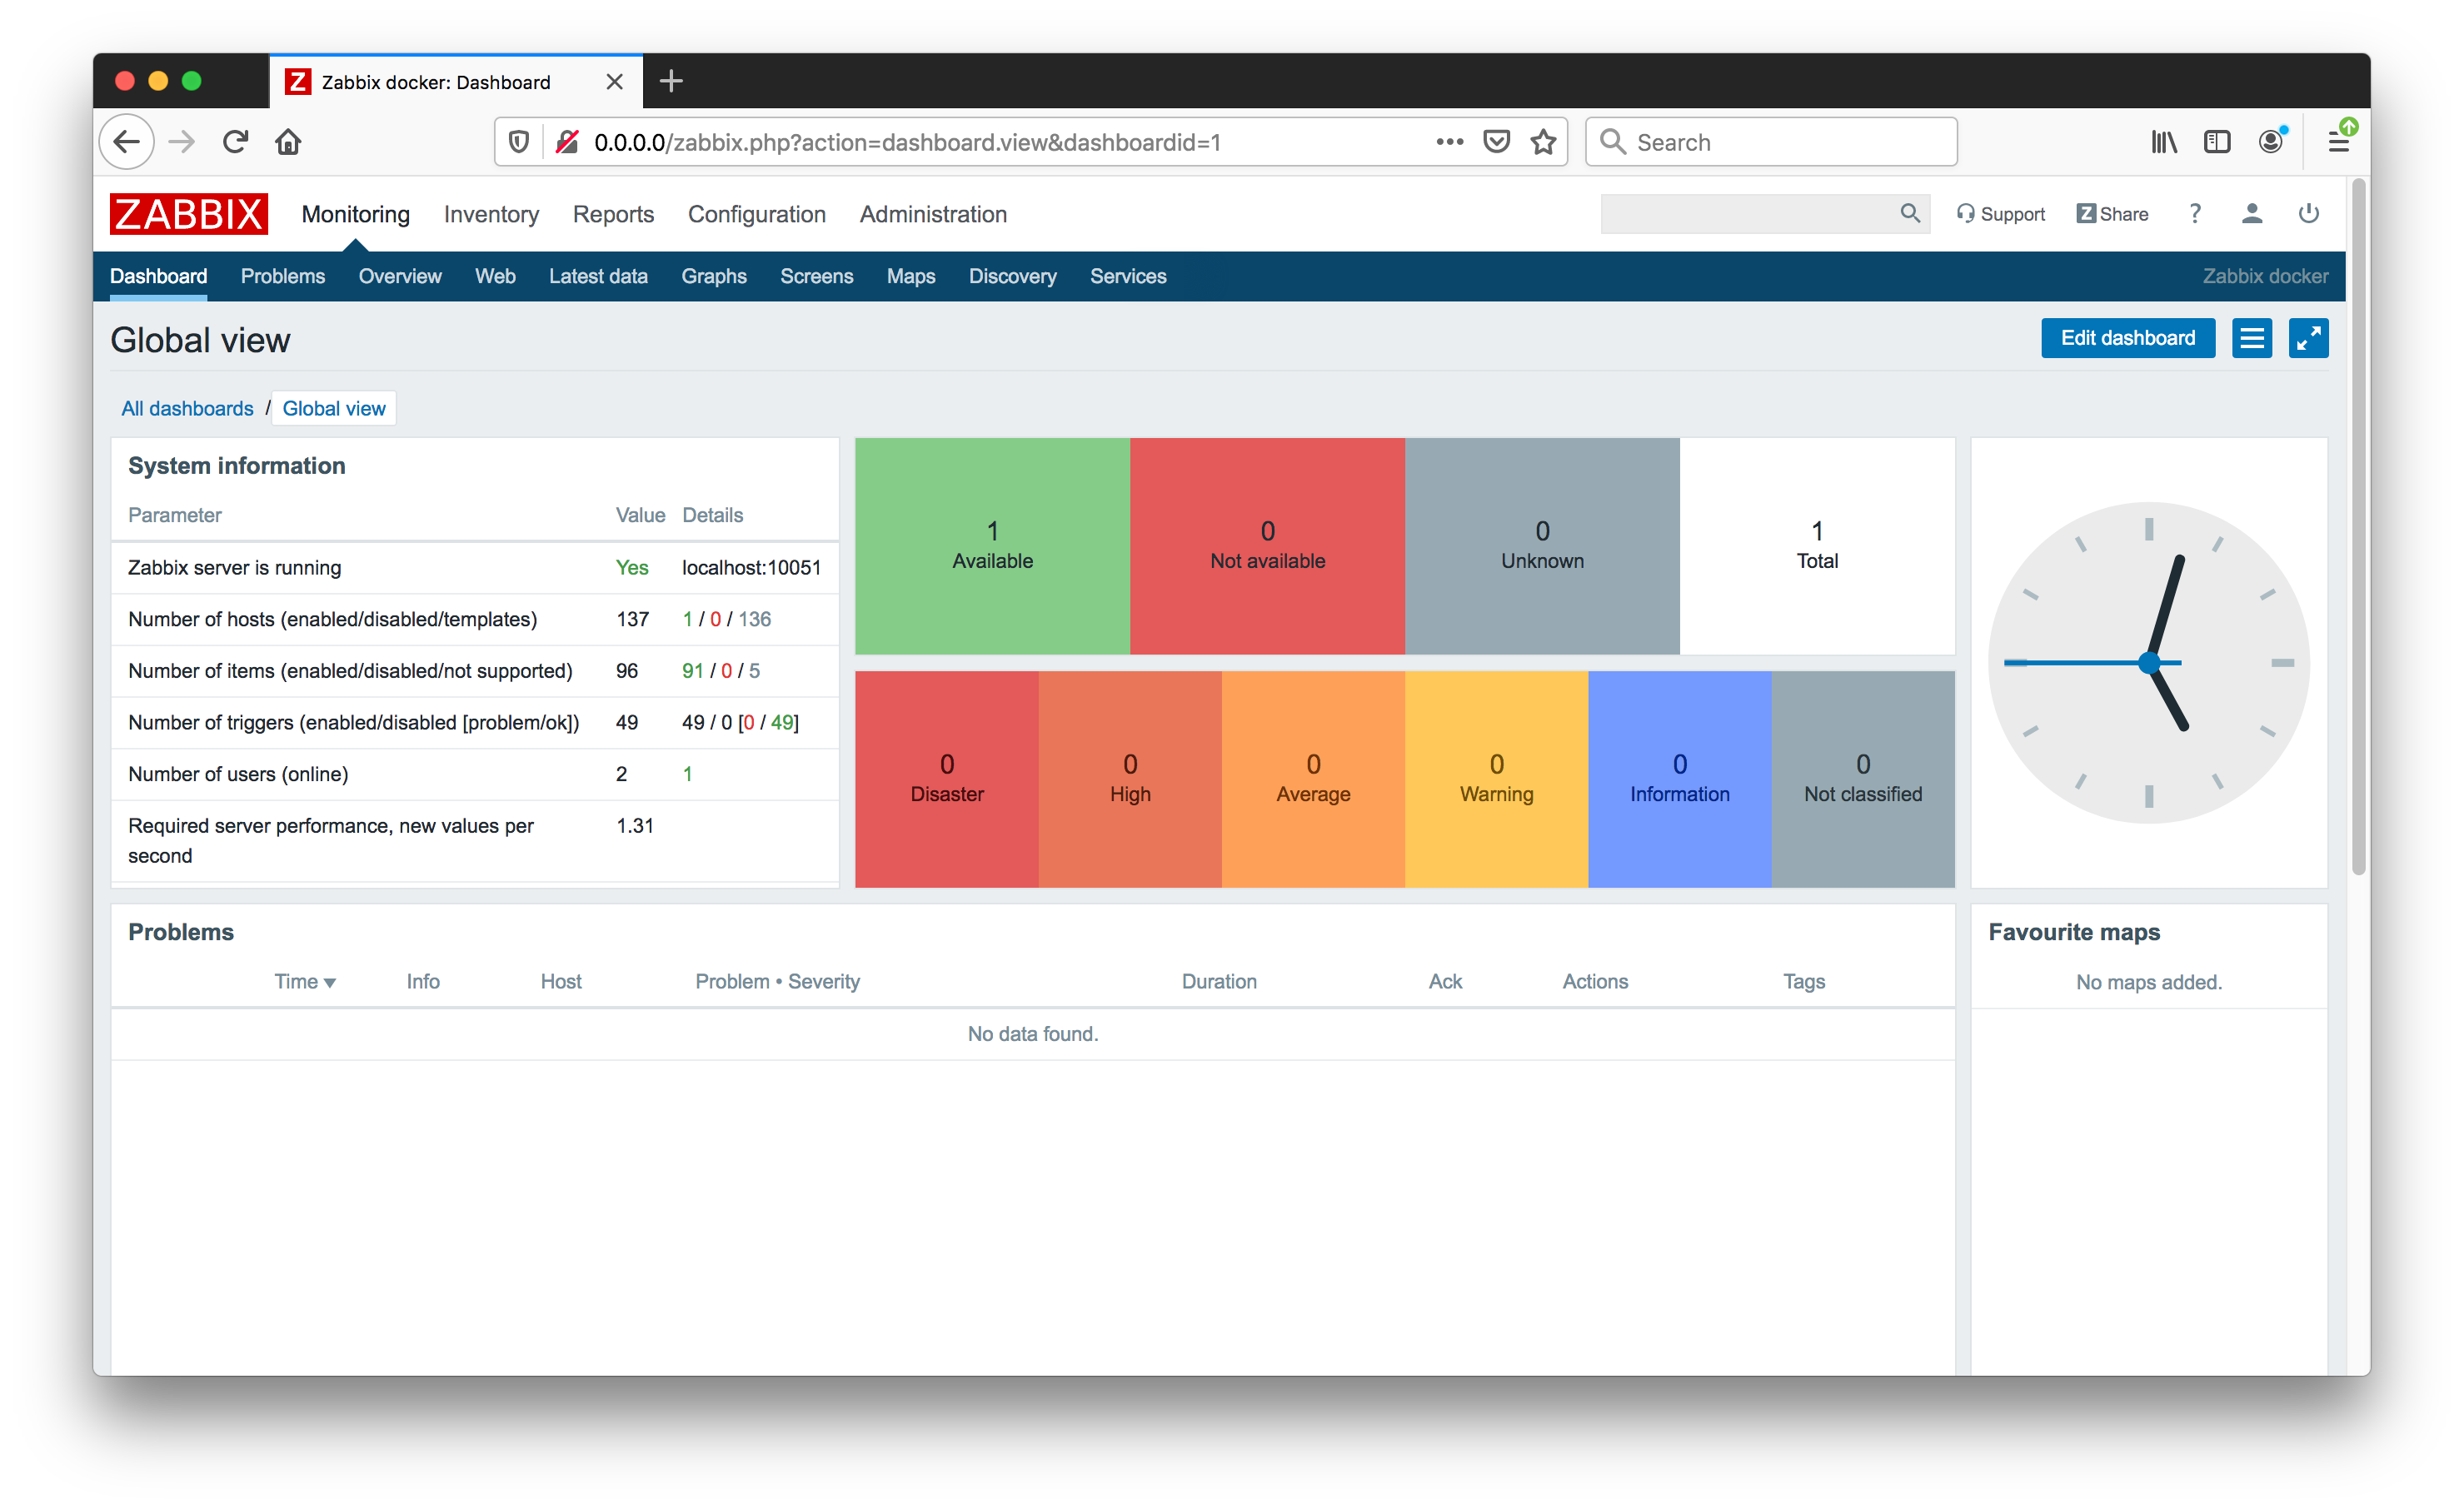The height and width of the screenshot is (1509, 2464).
Task: Click the High severity tile
Action: click(1130, 779)
